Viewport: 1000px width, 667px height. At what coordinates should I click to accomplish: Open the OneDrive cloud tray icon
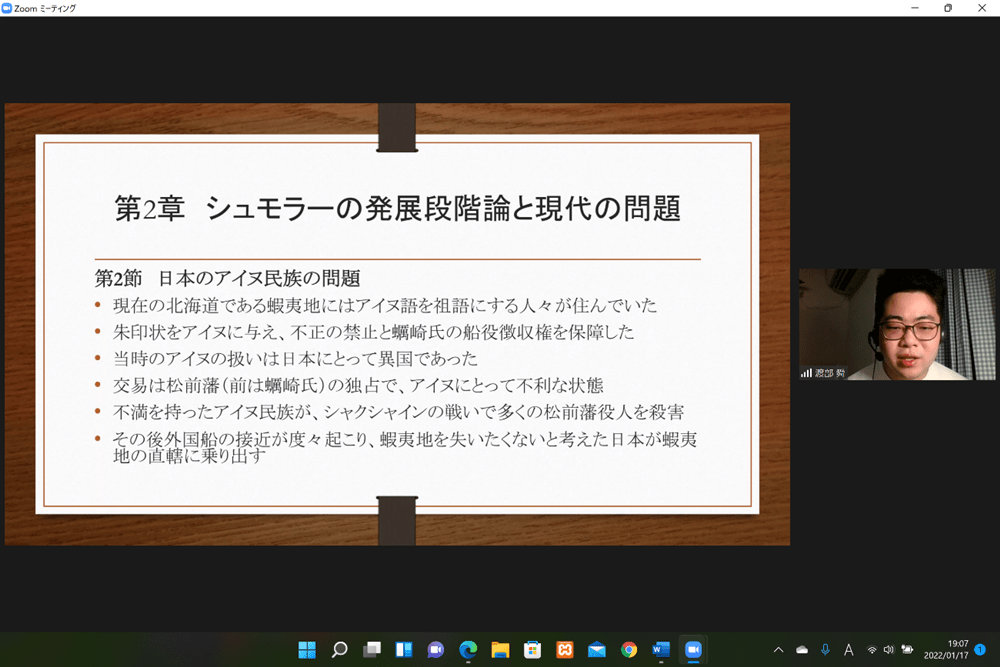[801, 650]
